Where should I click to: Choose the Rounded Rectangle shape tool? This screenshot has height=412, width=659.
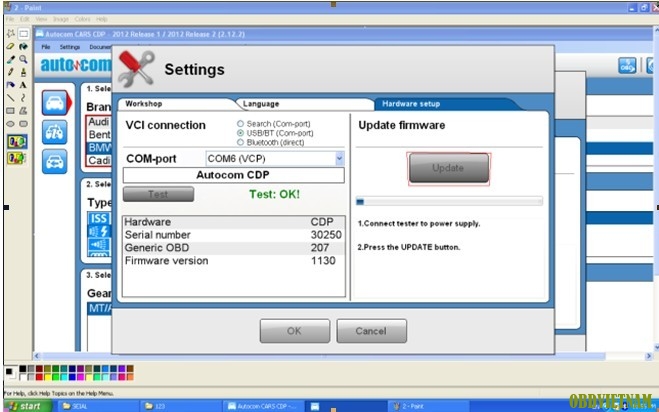pyautogui.click(x=24, y=124)
